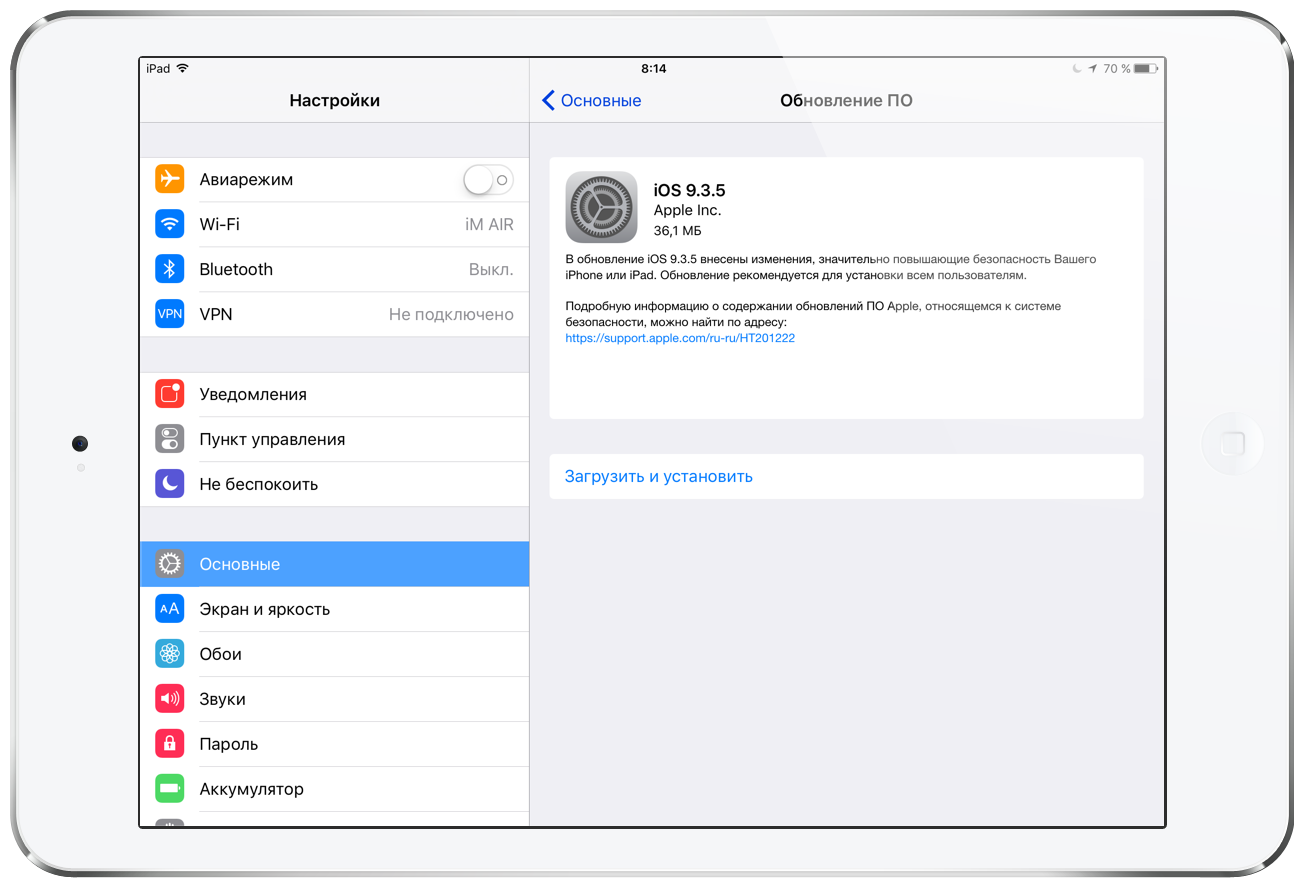Tap the location arrow in status bar
Image resolution: width=1304 pixels, height=892 pixels.
[1093, 69]
